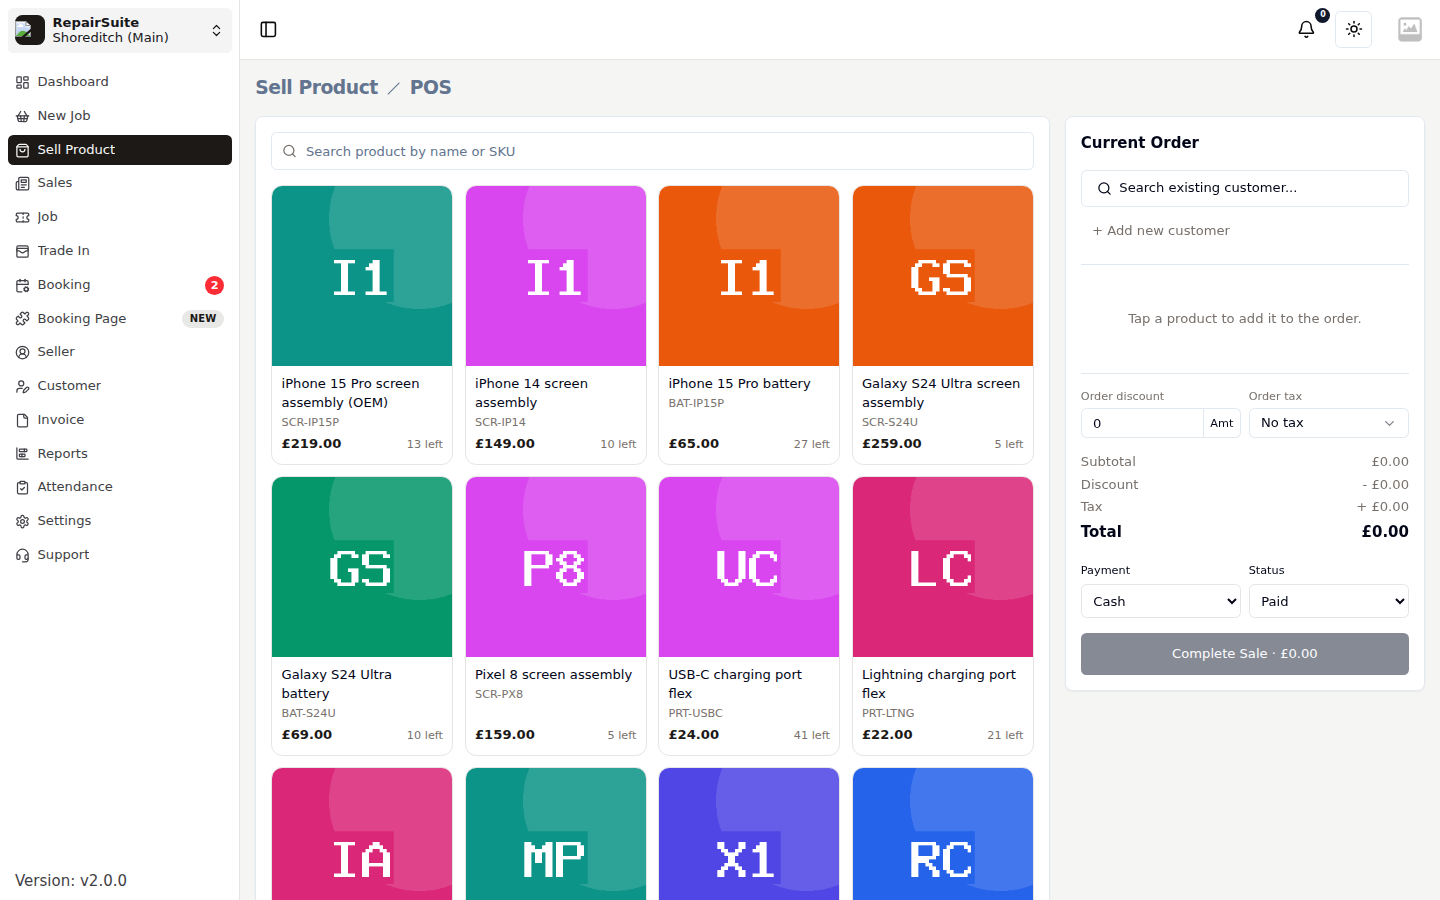
Task: Click the Booking badge showing 2
Action: tap(214, 285)
